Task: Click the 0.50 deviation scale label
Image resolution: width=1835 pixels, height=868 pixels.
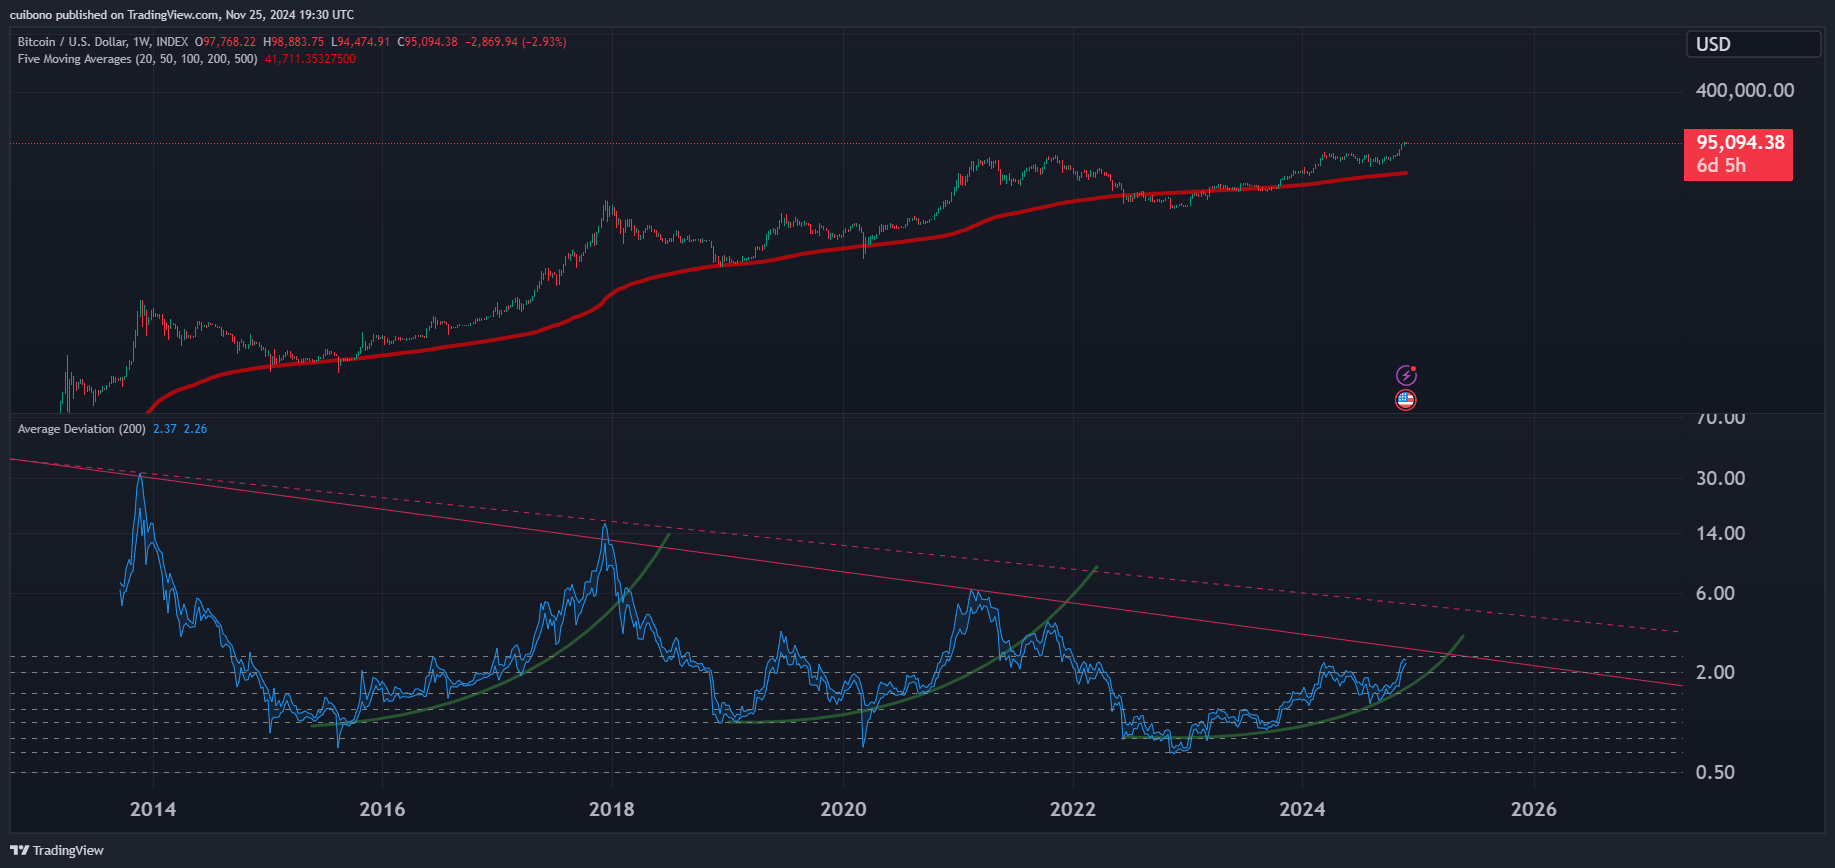Action: [1715, 772]
